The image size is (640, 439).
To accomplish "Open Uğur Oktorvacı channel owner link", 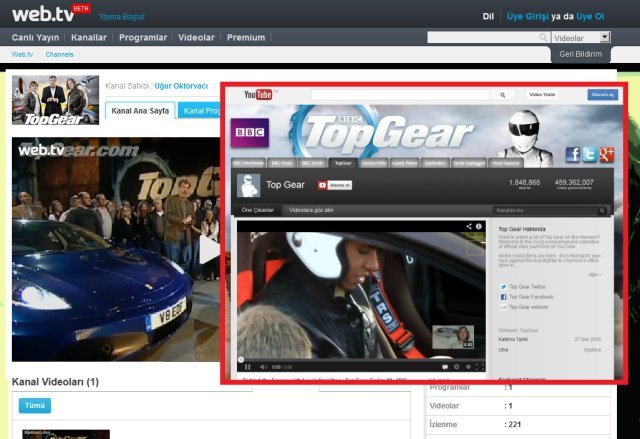I will (181, 86).
